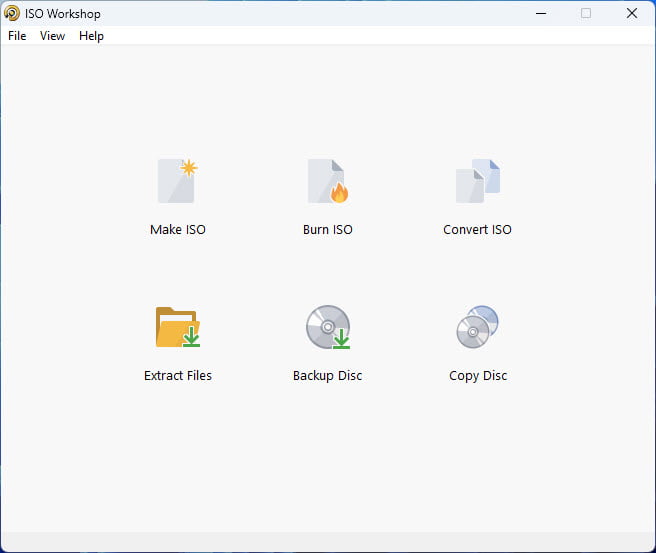Open the Make ISO tool icon
656x553 pixels.
pos(178,181)
